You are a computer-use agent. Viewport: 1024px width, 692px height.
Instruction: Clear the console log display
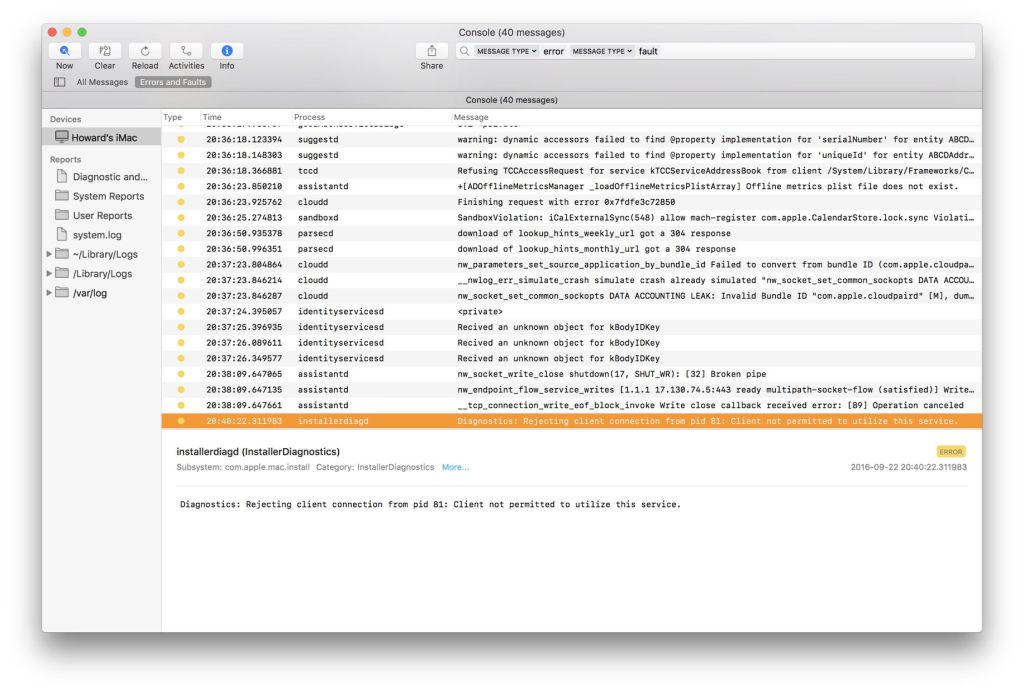click(105, 51)
